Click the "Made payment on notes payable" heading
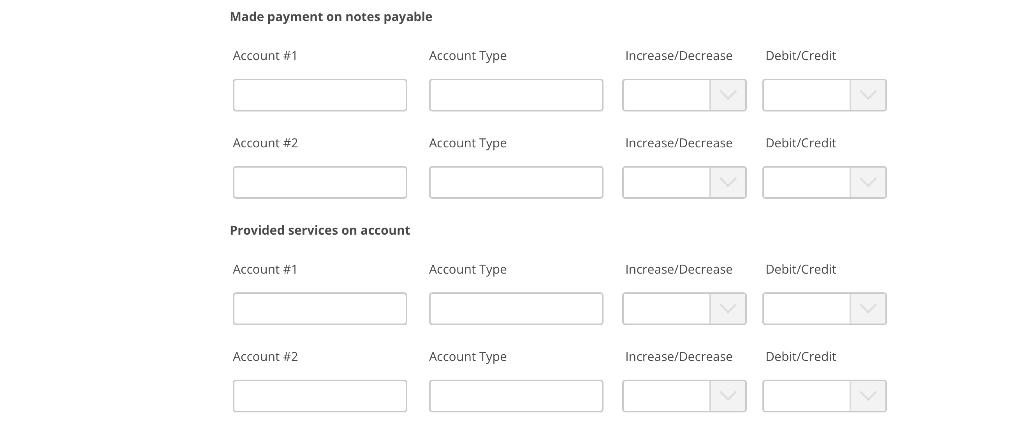 tap(331, 17)
